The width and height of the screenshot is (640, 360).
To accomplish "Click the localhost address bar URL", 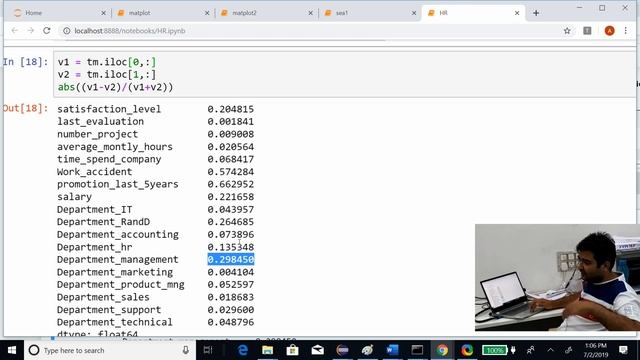I will point(130,31).
